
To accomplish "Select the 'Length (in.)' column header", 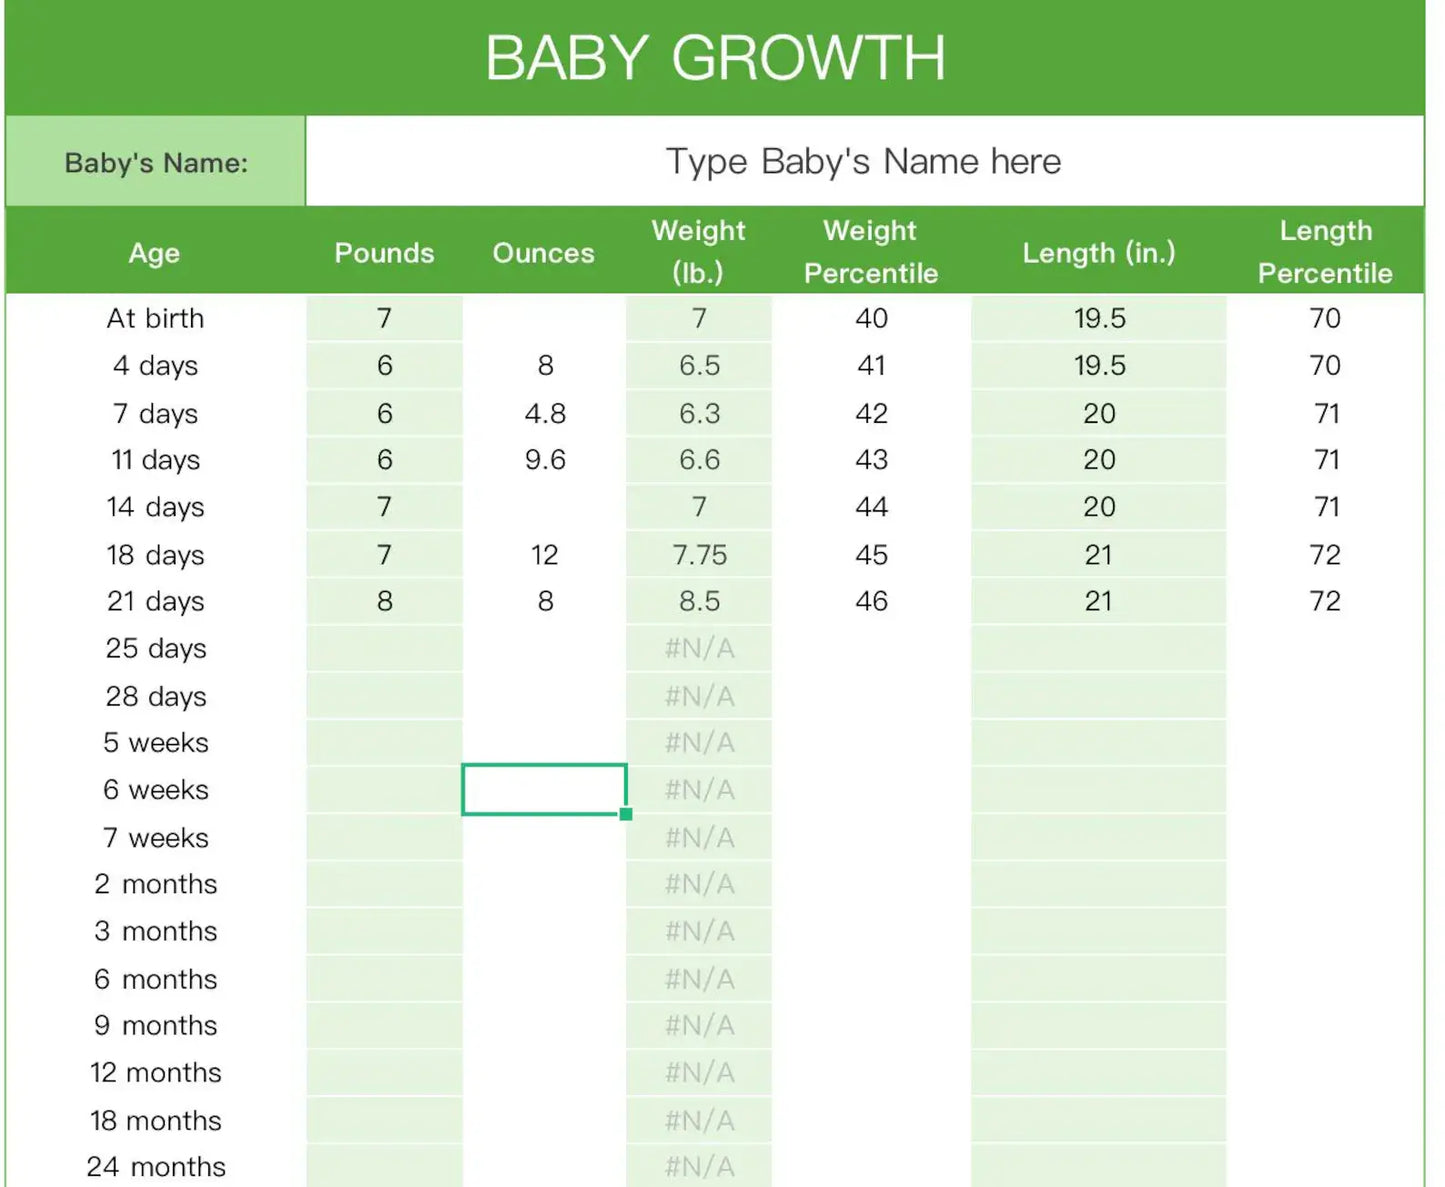I will tap(1098, 253).
